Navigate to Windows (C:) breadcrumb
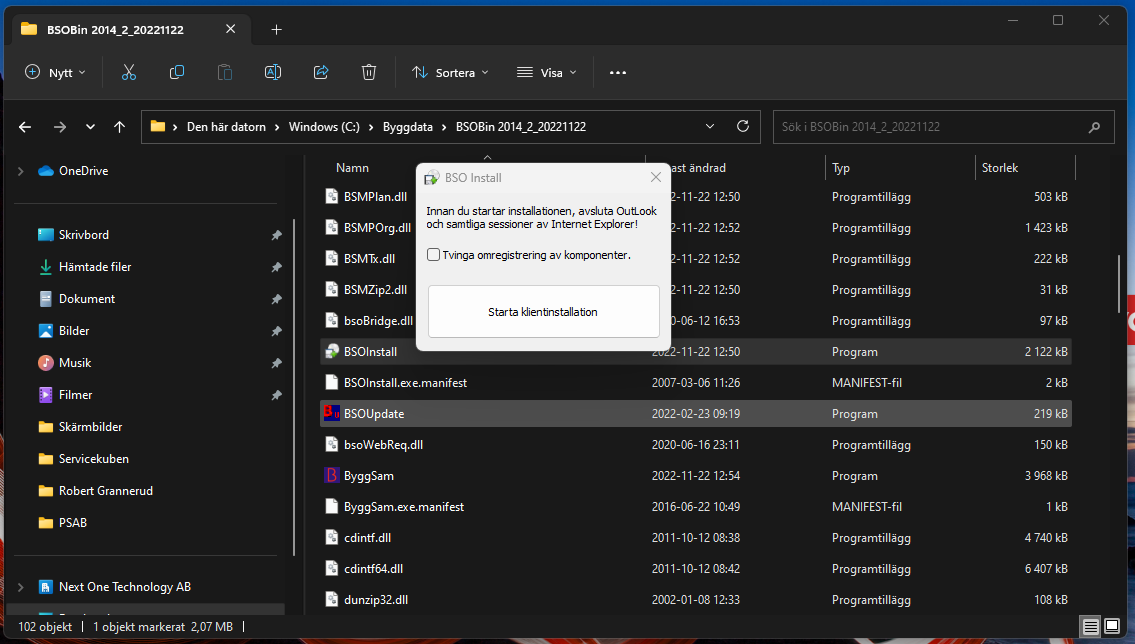The height and width of the screenshot is (644, 1135). point(324,127)
